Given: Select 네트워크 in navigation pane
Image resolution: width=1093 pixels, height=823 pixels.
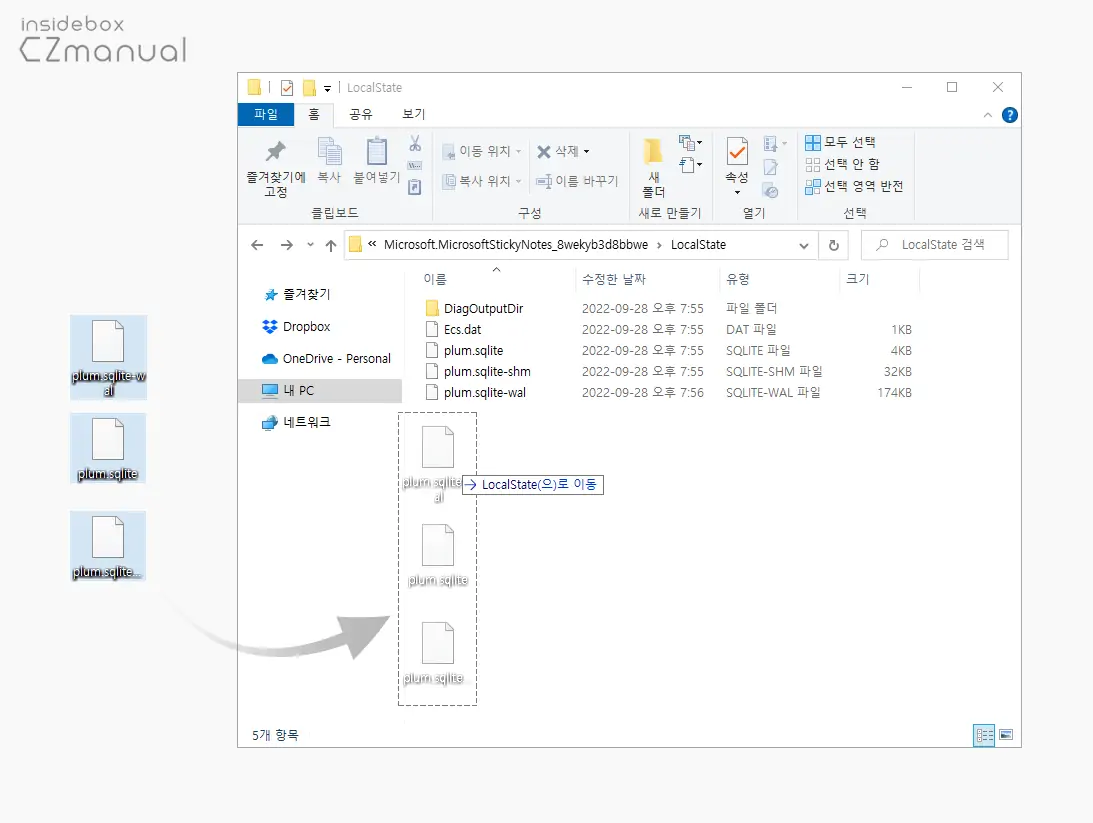Looking at the screenshot, I should click(297, 422).
